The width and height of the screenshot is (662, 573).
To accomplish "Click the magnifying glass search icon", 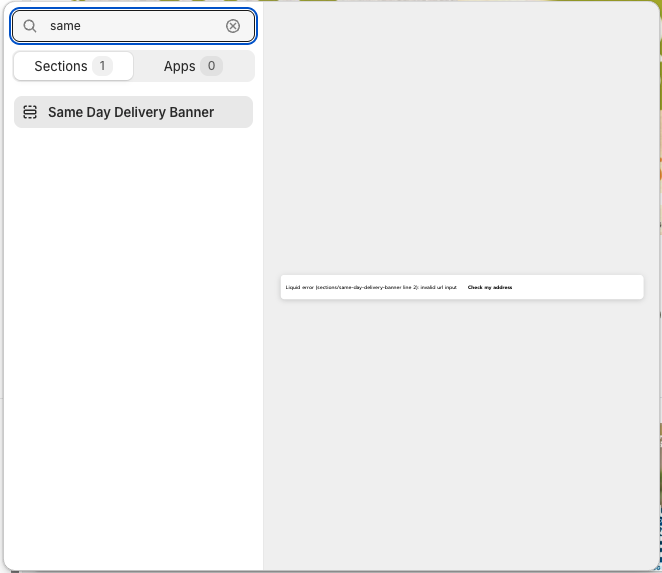I will pyautogui.click(x=30, y=26).
